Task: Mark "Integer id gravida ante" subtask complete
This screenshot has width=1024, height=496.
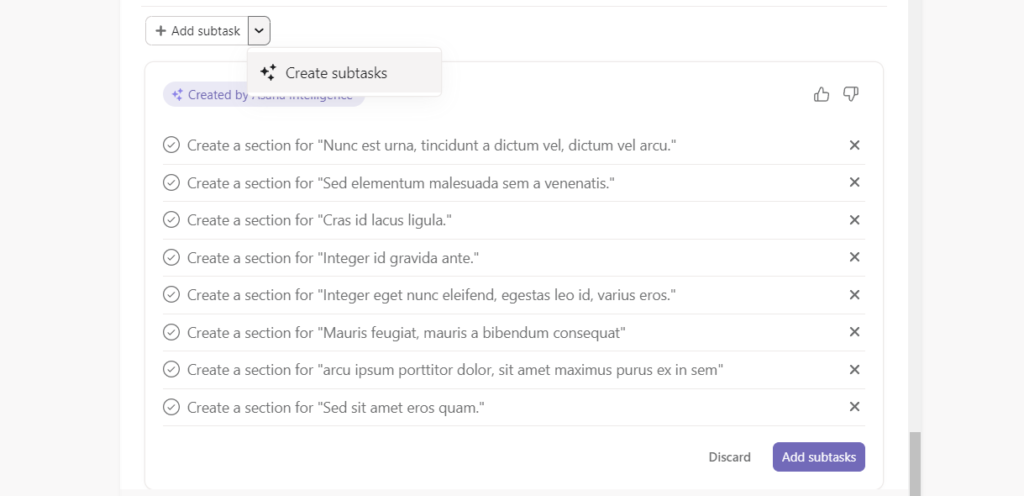Action: pyautogui.click(x=171, y=258)
